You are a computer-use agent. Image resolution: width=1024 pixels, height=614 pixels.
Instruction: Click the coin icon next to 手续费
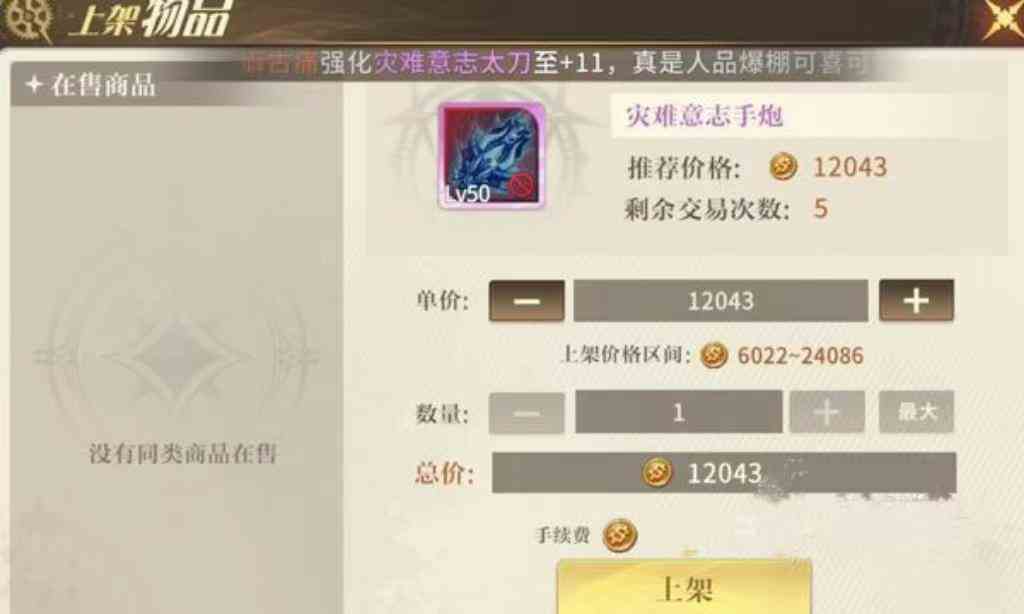coord(619,535)
